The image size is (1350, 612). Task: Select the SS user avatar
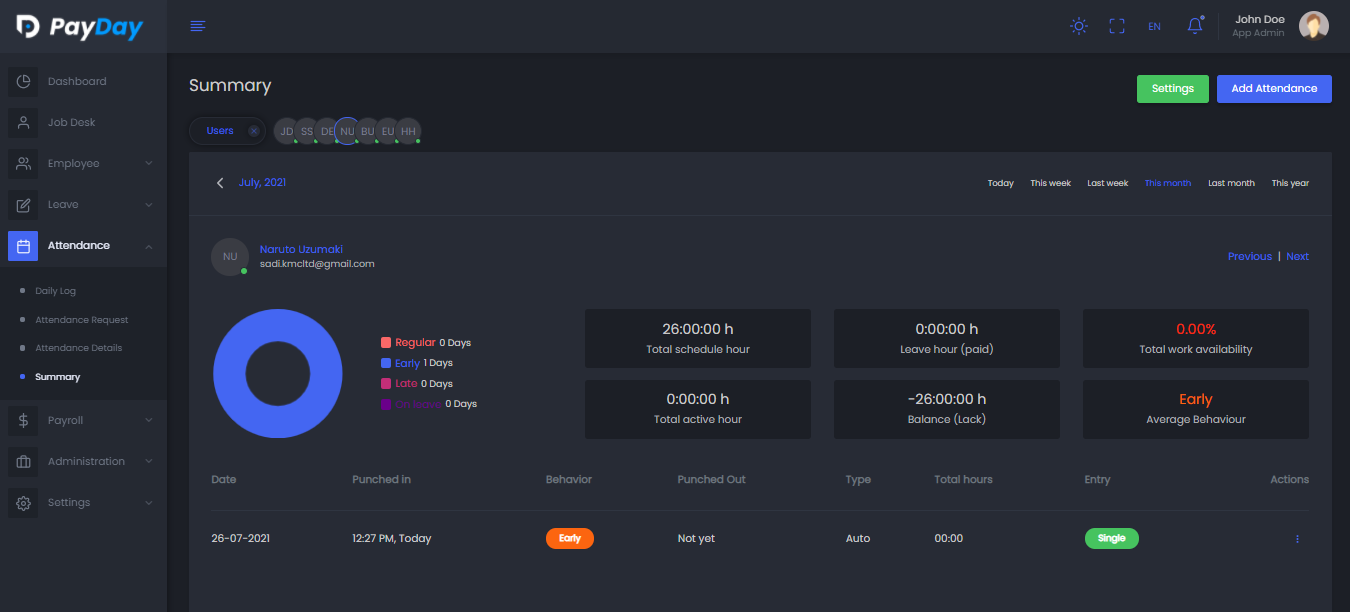[307, 131]
